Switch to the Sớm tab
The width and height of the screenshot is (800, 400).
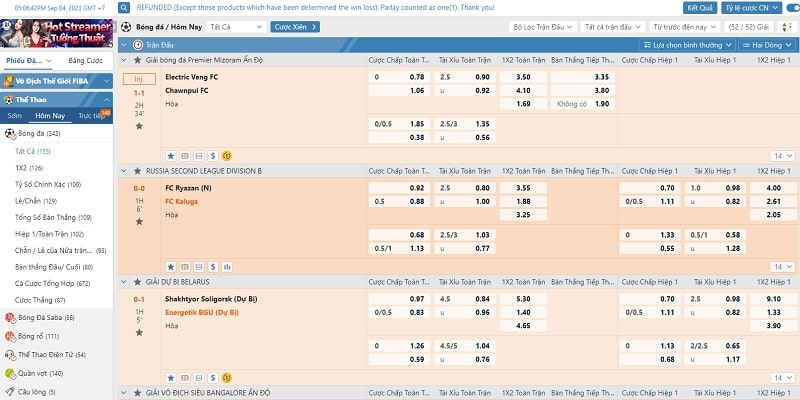15,116
